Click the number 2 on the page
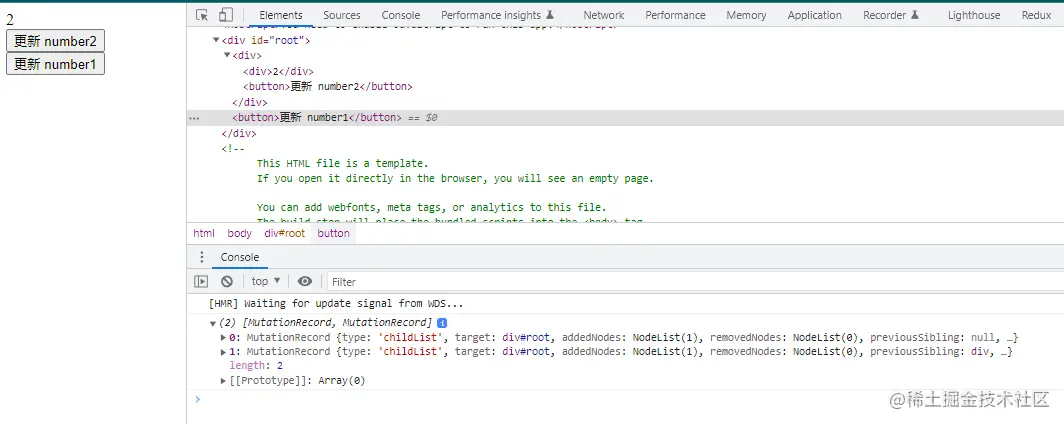1064x424 pixels. [x=10, y=20]
